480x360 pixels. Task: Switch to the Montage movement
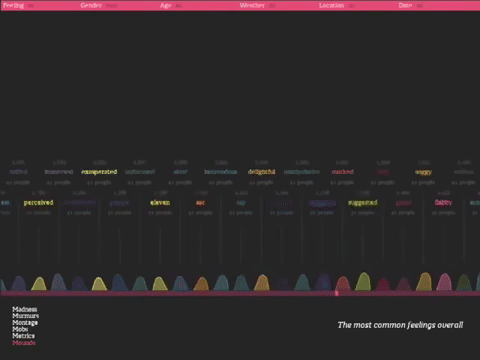click(x=25, y=323)
